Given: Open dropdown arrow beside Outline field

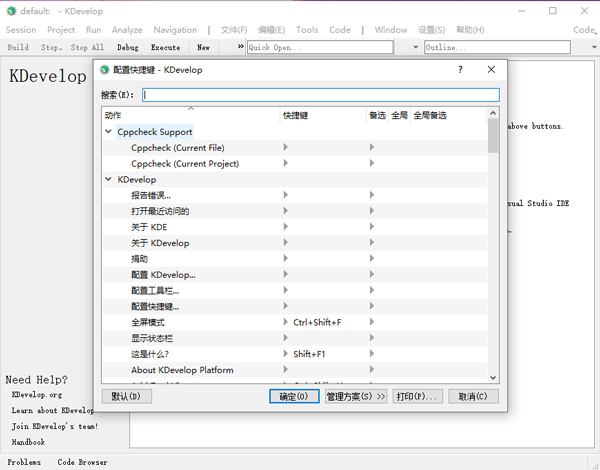Looking at the screenshot, I should pos(594,47).
